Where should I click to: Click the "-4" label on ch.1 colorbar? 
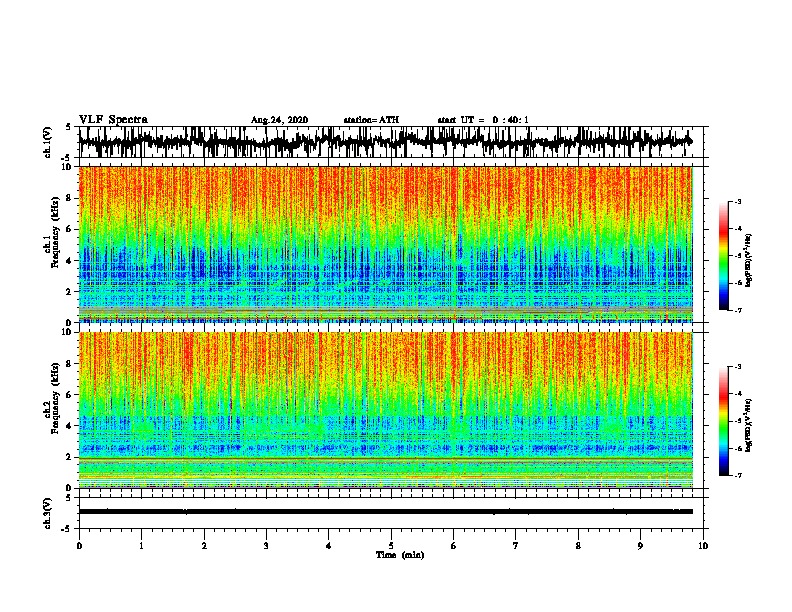click(x=737, y=229)
